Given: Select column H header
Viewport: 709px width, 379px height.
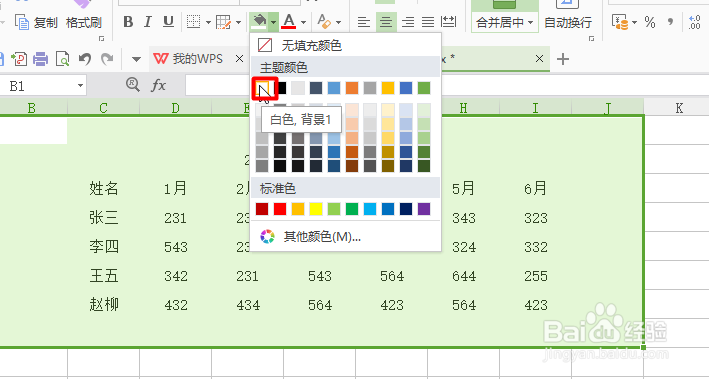Looking at the screenshot, I should (463, 108).
